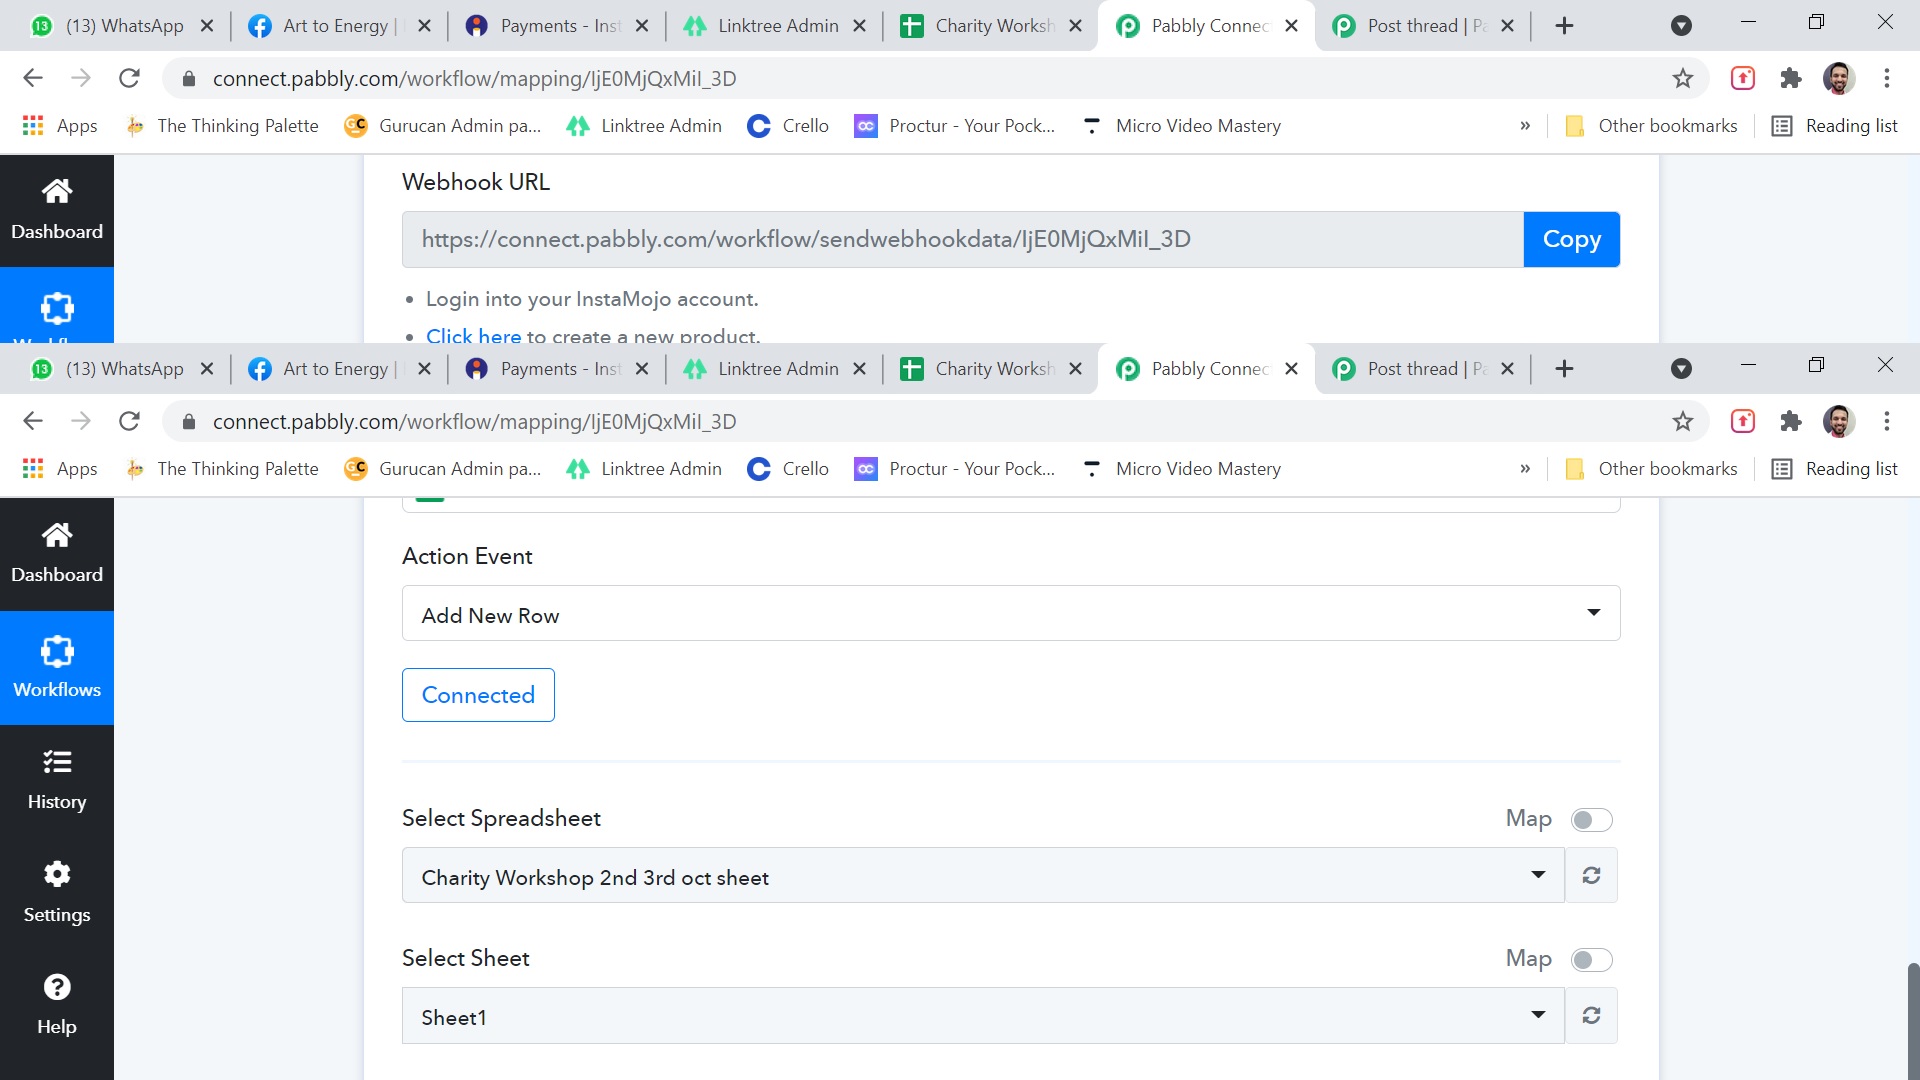The width and height of the screenshot is (1920, 1080).
Task: Enable the Map toggle for Select Sheet
Action: click(1591, 960)
